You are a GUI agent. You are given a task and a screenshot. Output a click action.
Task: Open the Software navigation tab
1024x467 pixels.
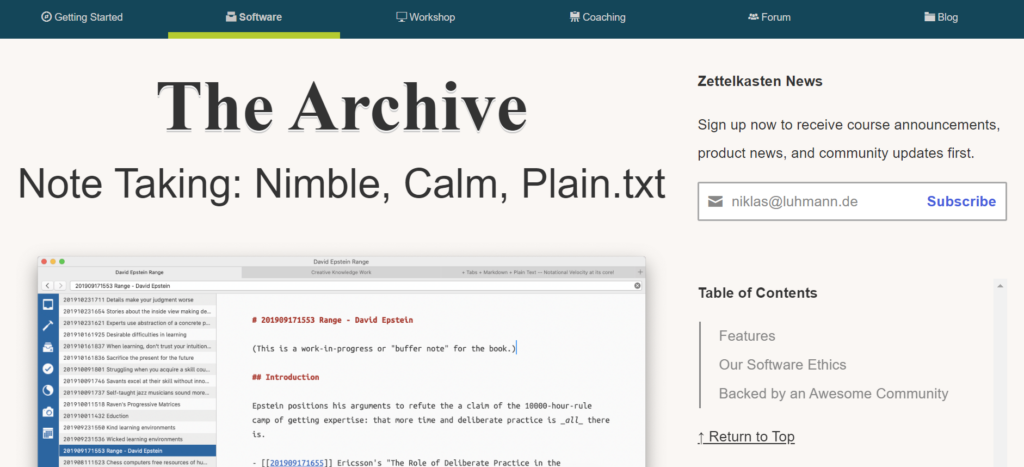(x=254, y=17)
